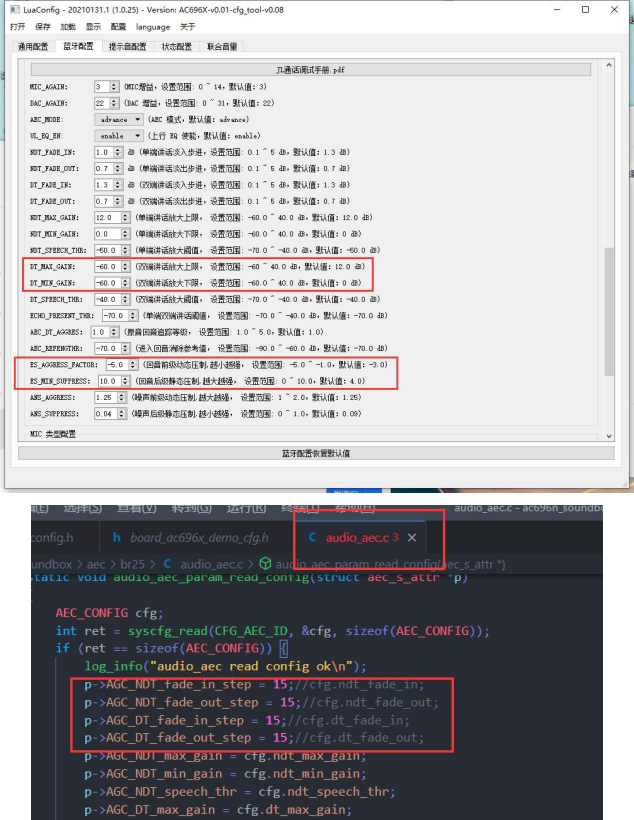
Task: Click the AEC_DT_AGGRES spinner arrows
Action: [115, 332]
